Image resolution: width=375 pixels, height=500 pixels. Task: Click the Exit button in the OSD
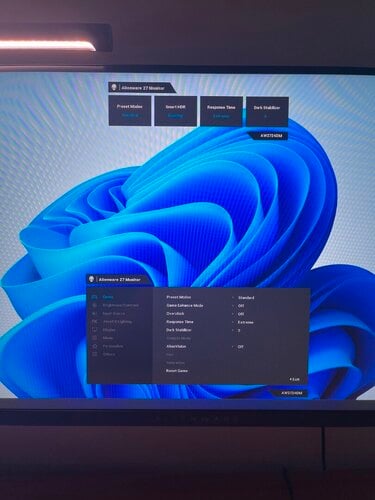tap(294, 379)
